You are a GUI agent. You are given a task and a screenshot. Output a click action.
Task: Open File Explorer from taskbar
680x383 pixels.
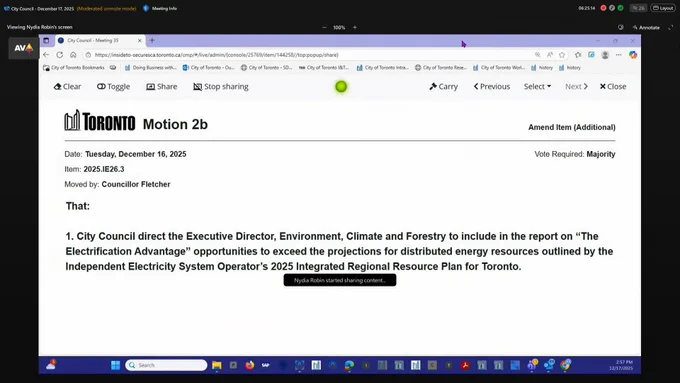(217, 365)
